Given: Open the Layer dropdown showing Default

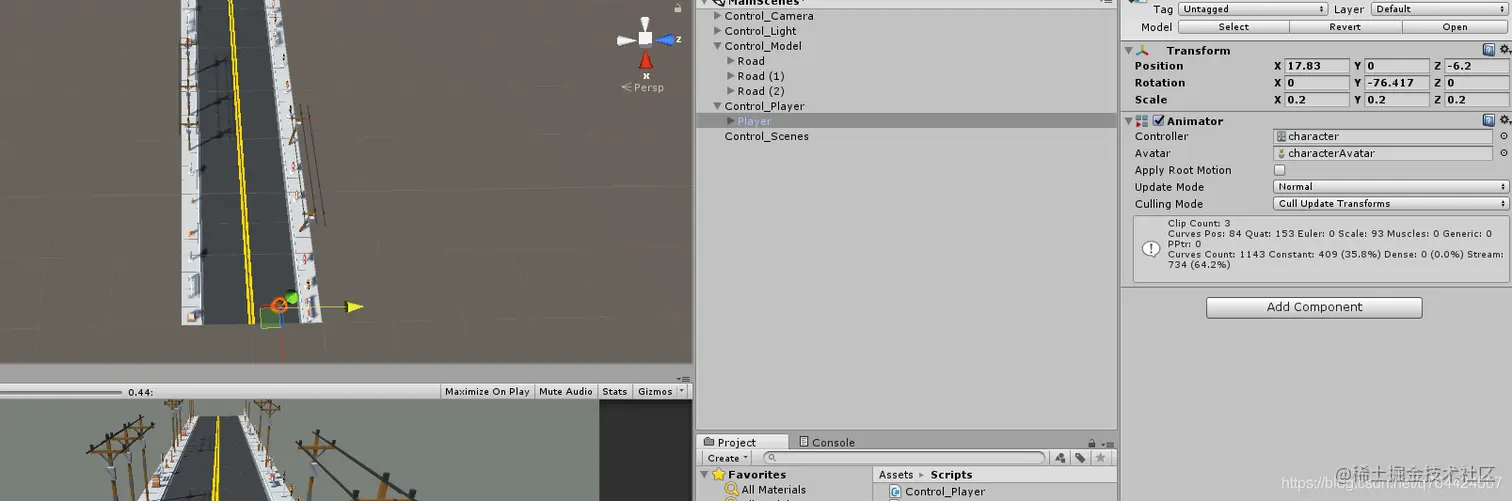Looking at the screenshot, I should point(1439,9).
